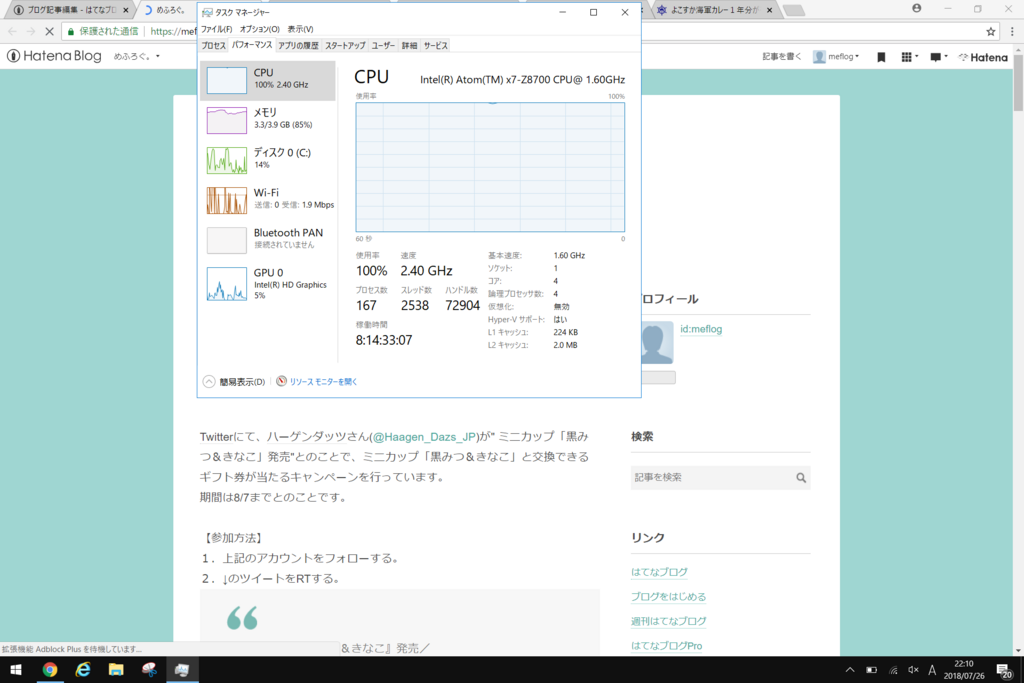The height and width of the screenshot is (683, 1024).
Task: Click the battery tray icon
Action: [x=871, y=670]
